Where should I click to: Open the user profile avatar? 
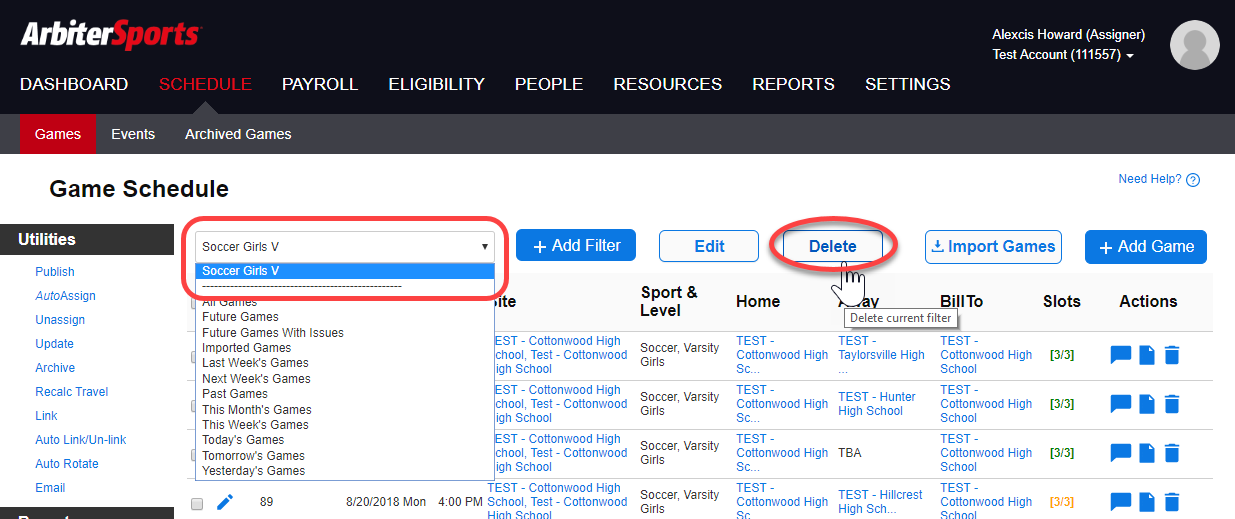[x=1194, y=45]
